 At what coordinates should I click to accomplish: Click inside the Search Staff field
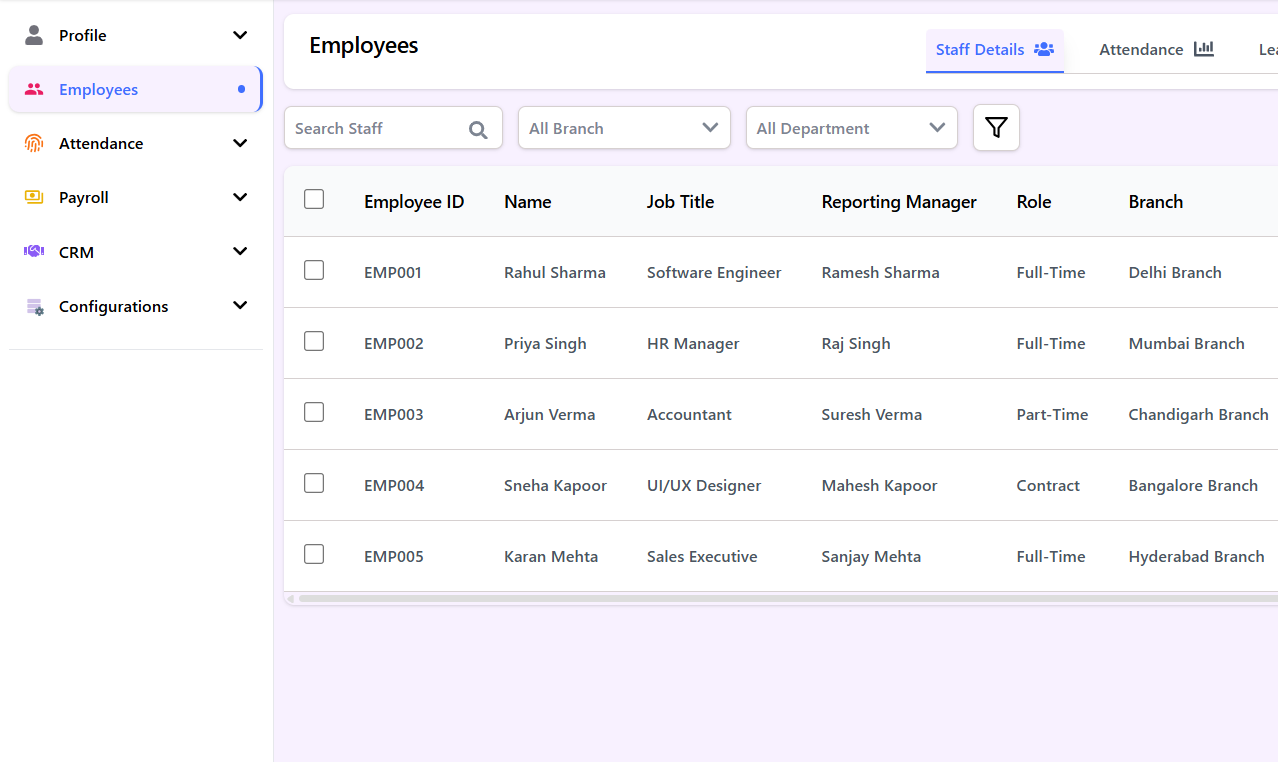[380, 128]
